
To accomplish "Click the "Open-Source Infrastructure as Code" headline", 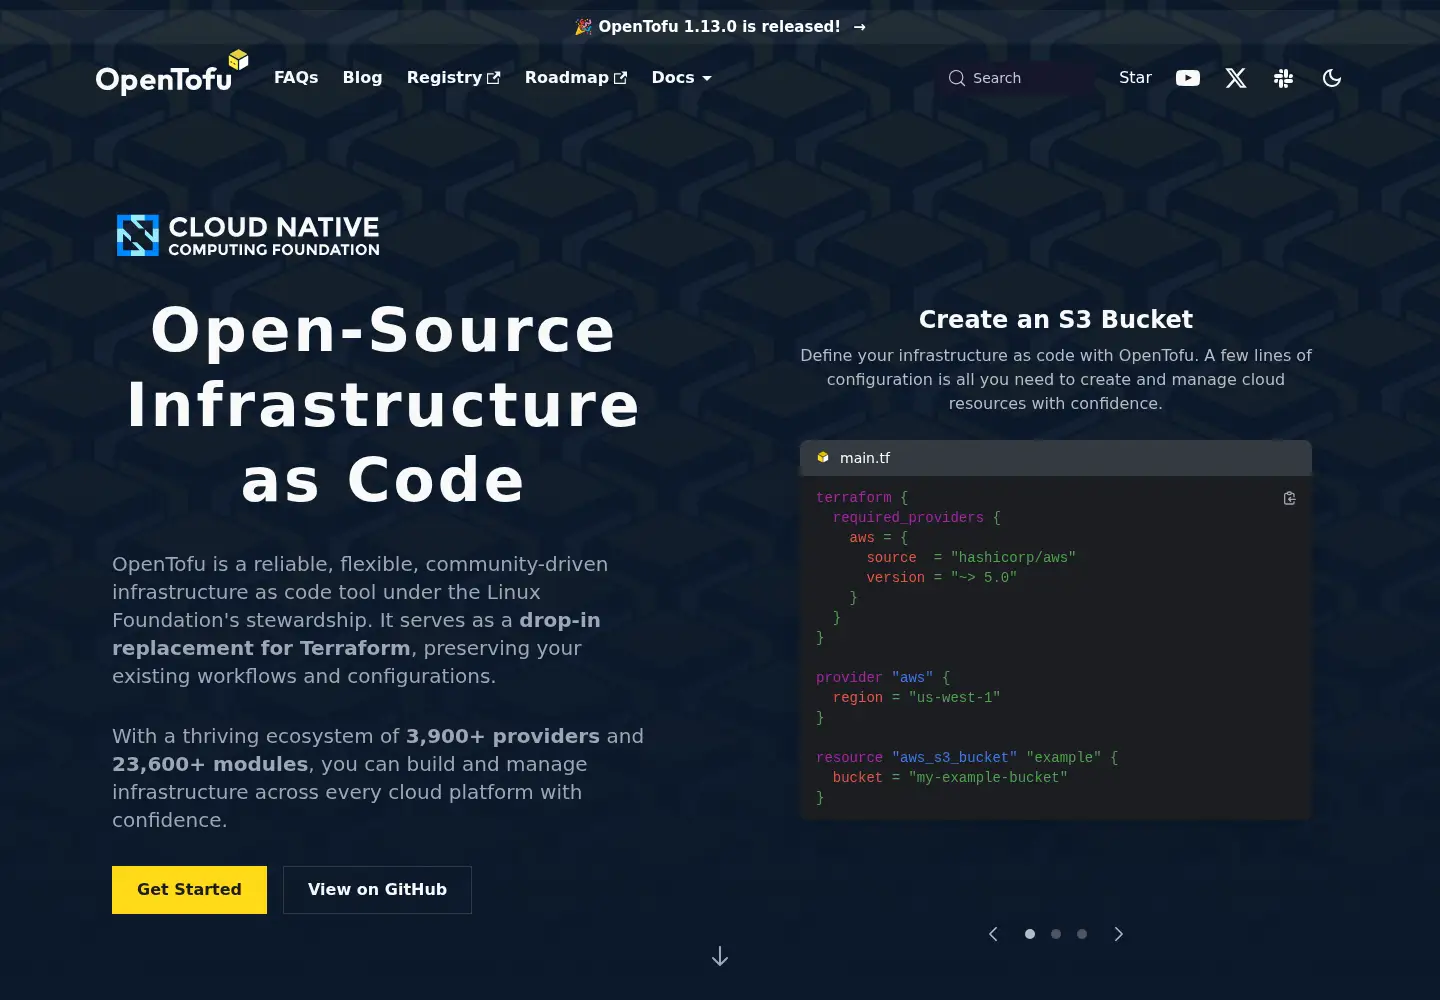I will [x=383, y=404].
